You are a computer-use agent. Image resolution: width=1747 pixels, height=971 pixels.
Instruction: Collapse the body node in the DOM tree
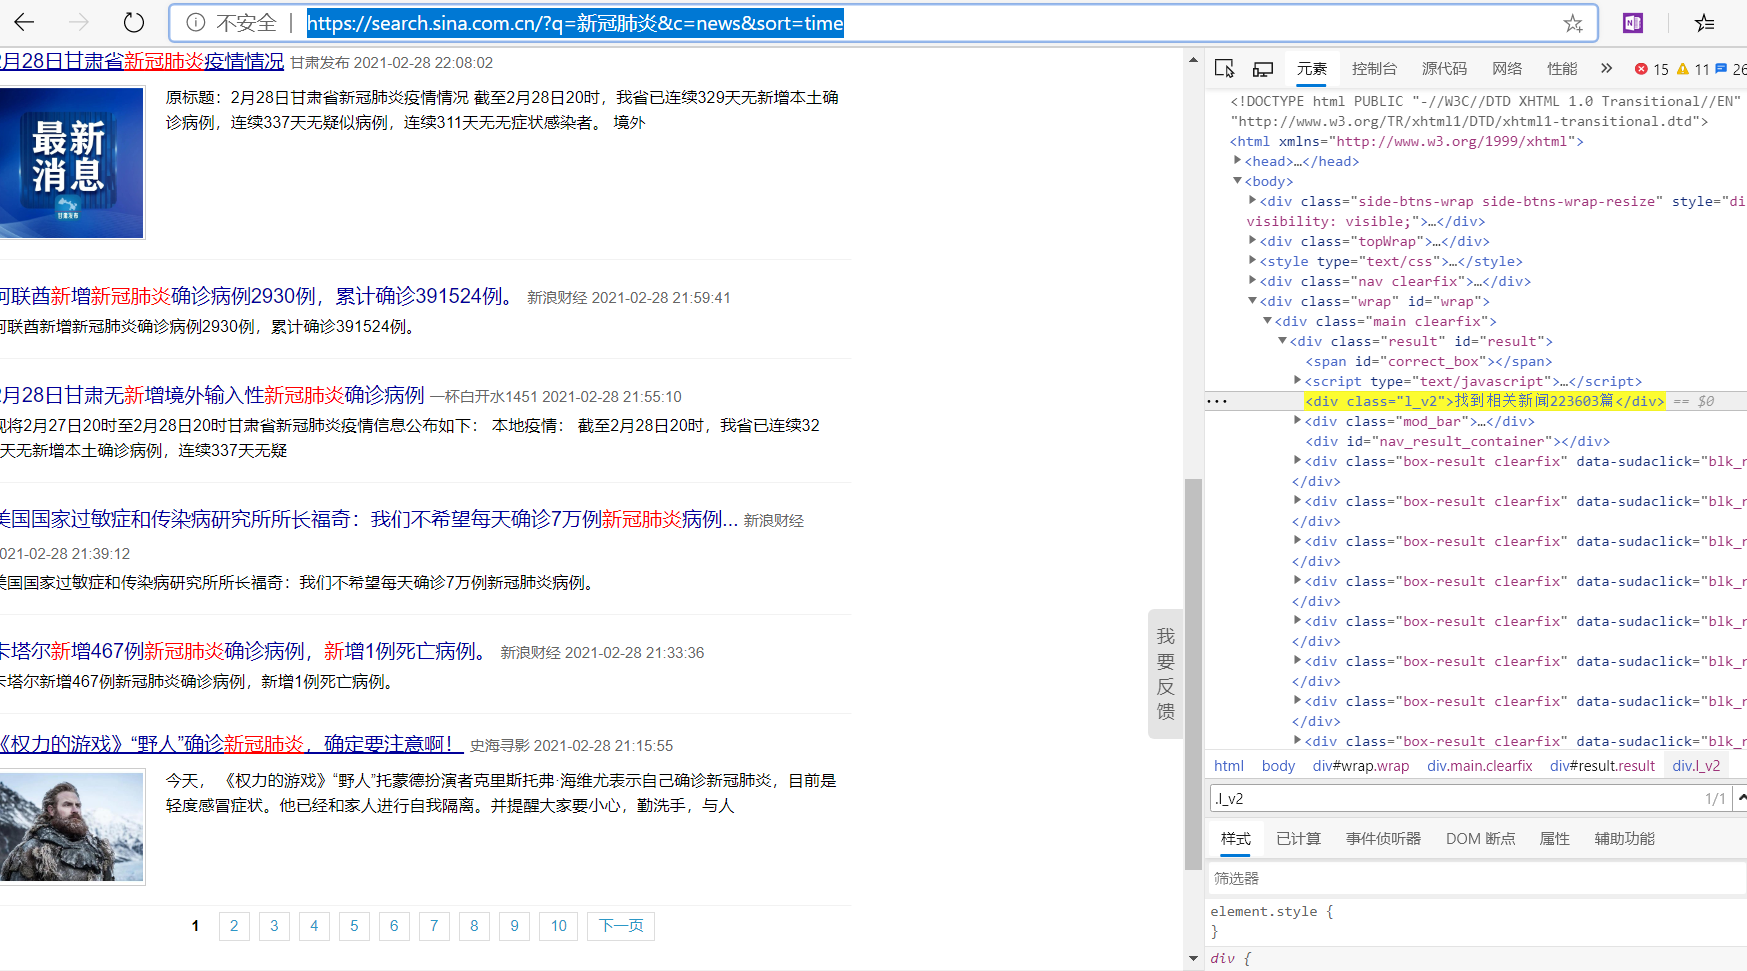click(x=1237, y=181)
